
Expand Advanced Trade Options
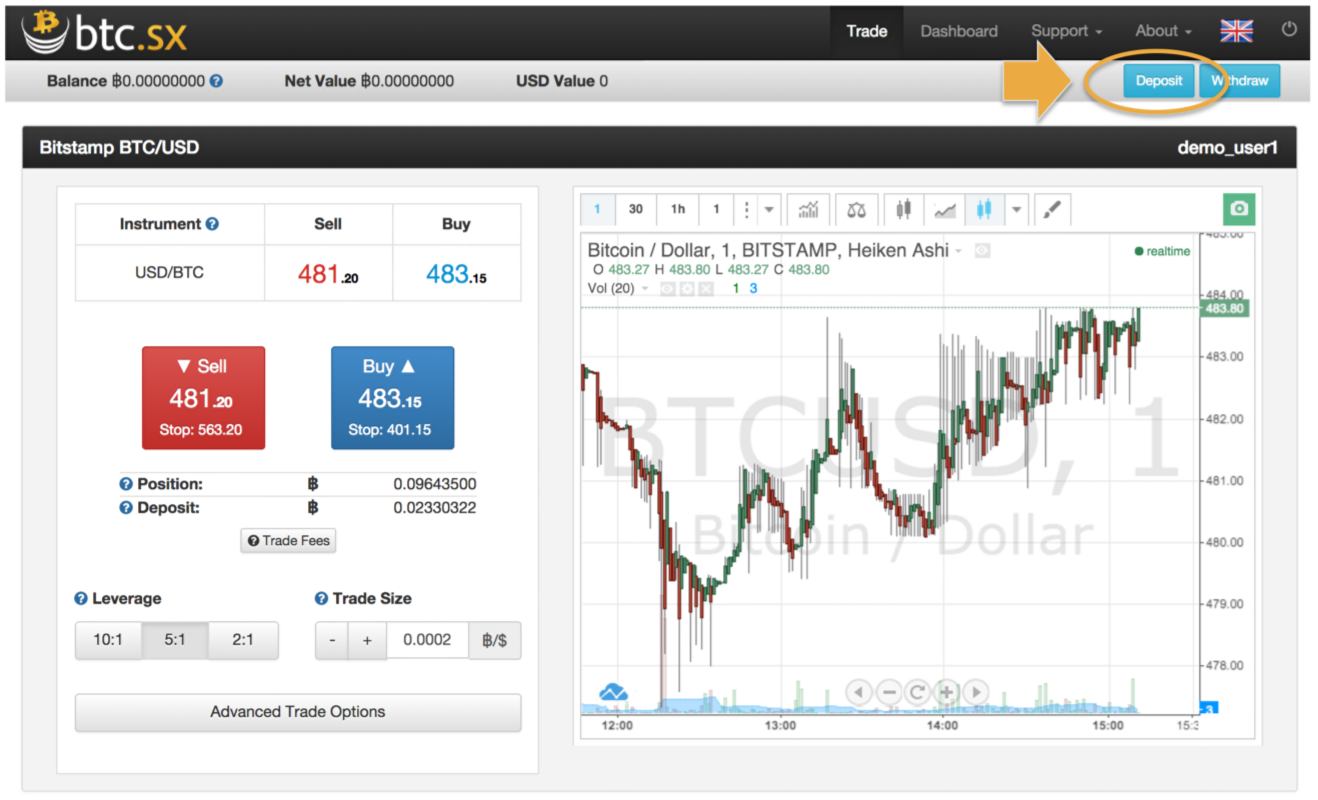(x=298, y=712)
